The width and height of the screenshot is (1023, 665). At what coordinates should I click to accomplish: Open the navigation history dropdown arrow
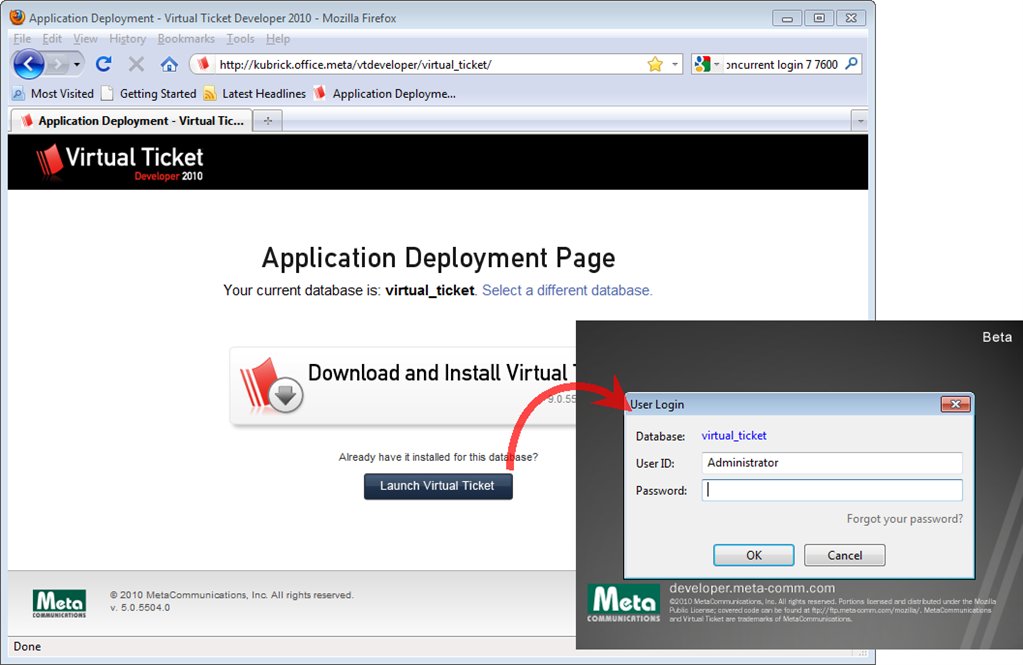point(77,64)
